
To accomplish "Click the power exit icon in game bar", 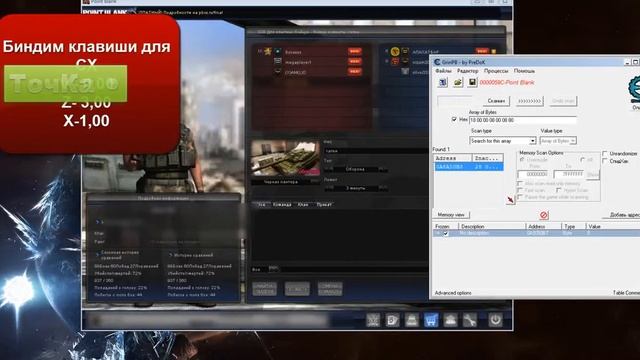I will tap(495, 320).
